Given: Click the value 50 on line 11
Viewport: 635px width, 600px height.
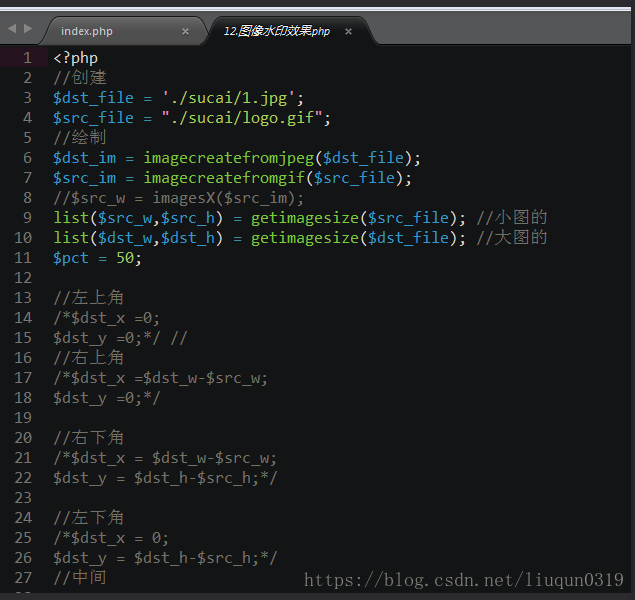Looking at the screenshot, I should (125, 258).
